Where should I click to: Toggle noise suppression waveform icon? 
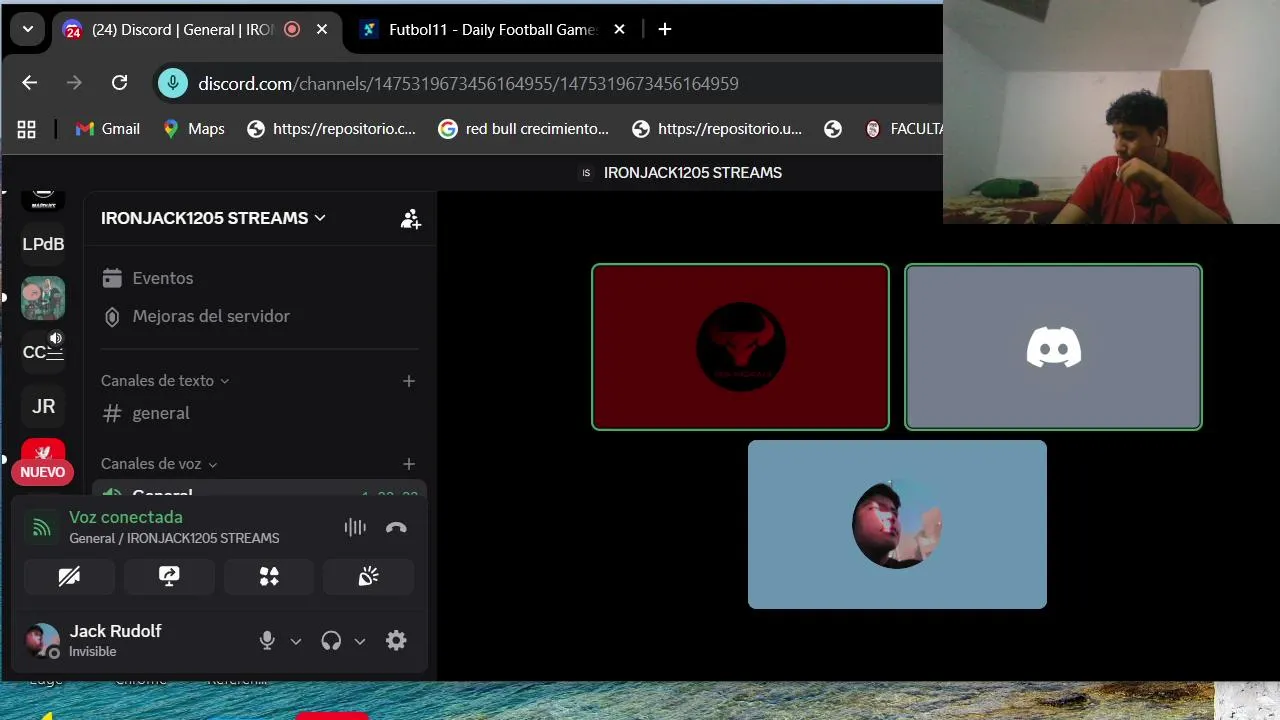point(355,527)
